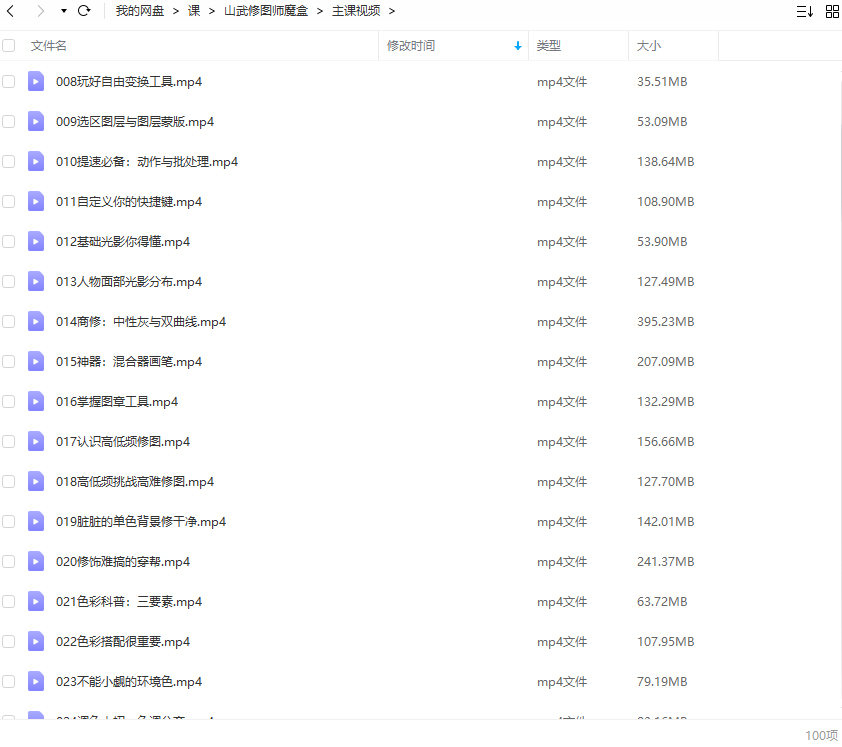Click video icon of 022色彩搭配很重要.mp4
The image size is (842, 747).
[36, 642]
